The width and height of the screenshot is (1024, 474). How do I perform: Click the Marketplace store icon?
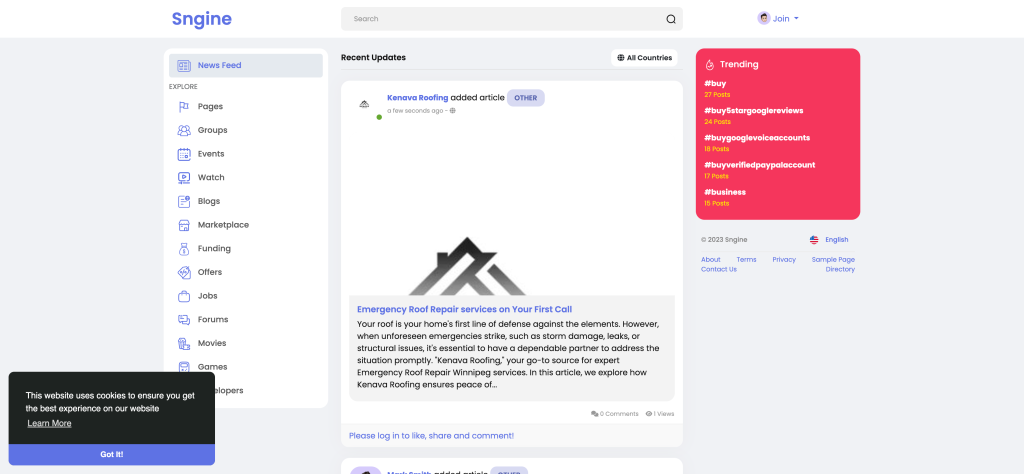pos(184,225)
